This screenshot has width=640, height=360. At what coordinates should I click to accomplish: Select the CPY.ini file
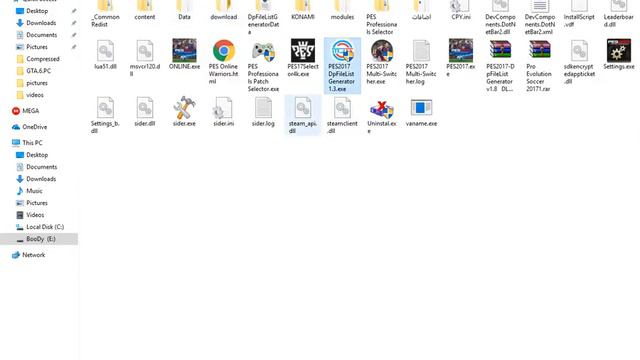(x=461, y=10)
